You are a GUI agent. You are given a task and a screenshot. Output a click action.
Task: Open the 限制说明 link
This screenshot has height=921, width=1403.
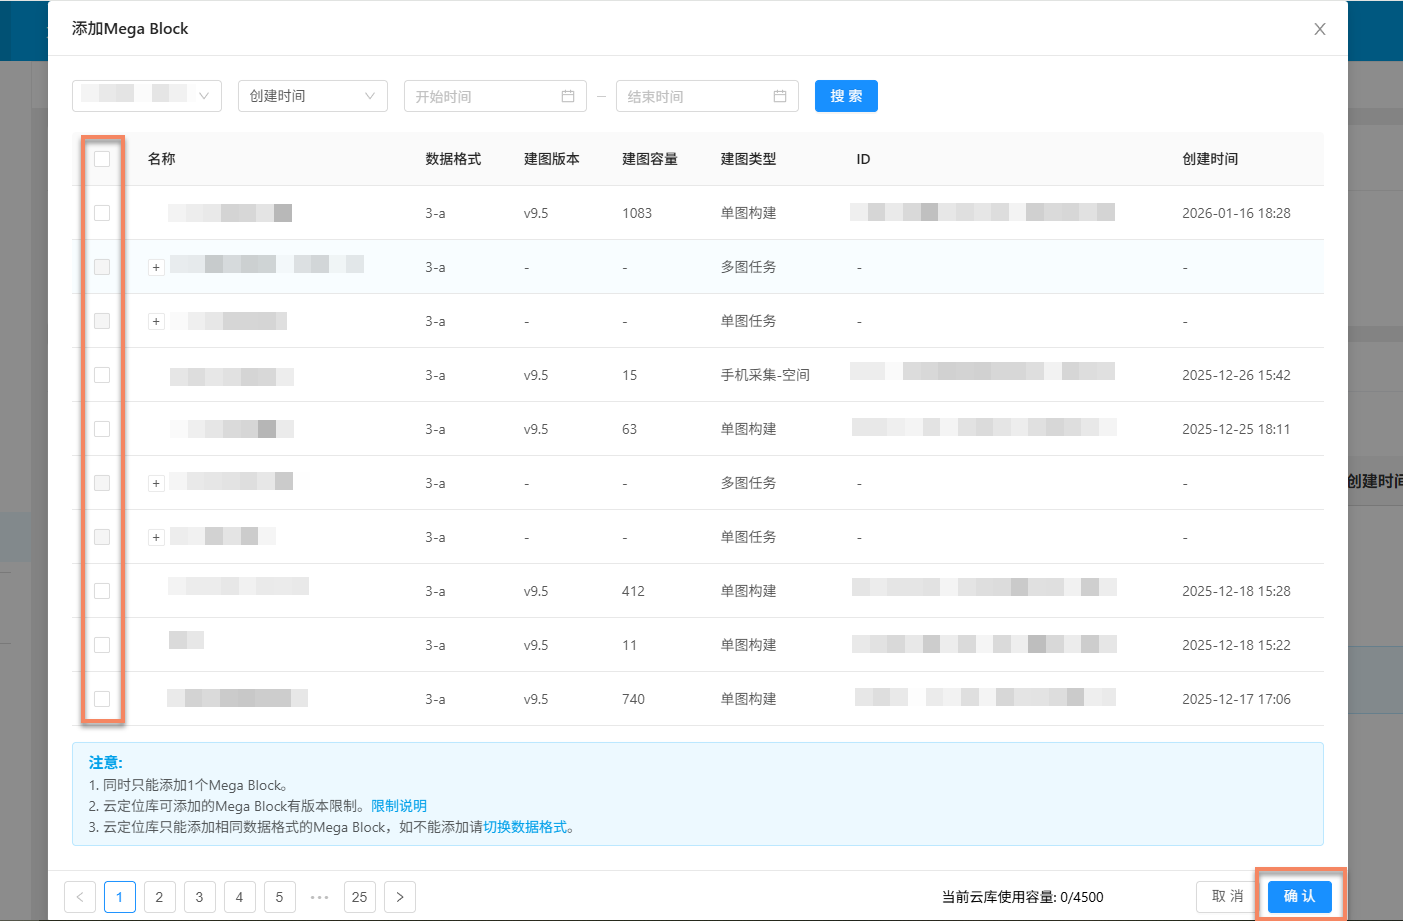coord(399,806)
